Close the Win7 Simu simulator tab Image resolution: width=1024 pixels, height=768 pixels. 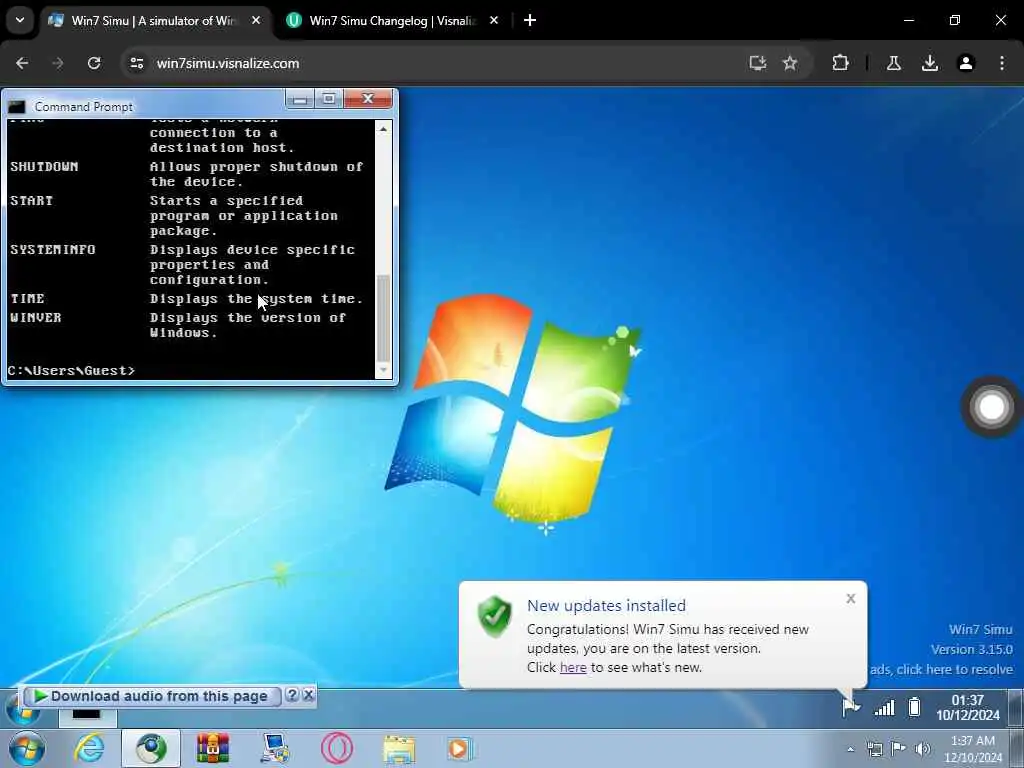[256, 21]
